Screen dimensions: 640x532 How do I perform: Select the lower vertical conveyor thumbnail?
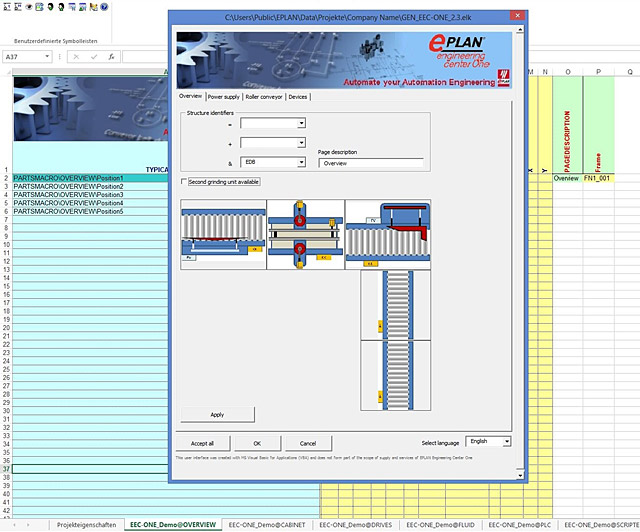[x=396, y=376]
